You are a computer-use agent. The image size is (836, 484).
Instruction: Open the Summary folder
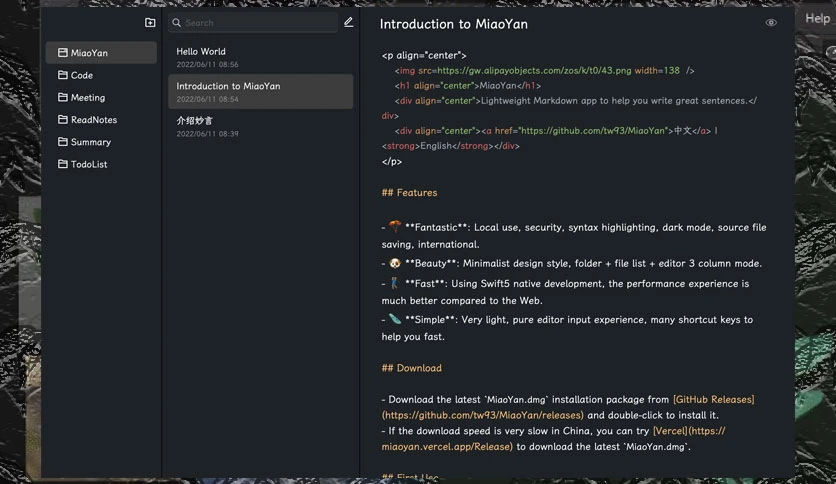point(101,142)
